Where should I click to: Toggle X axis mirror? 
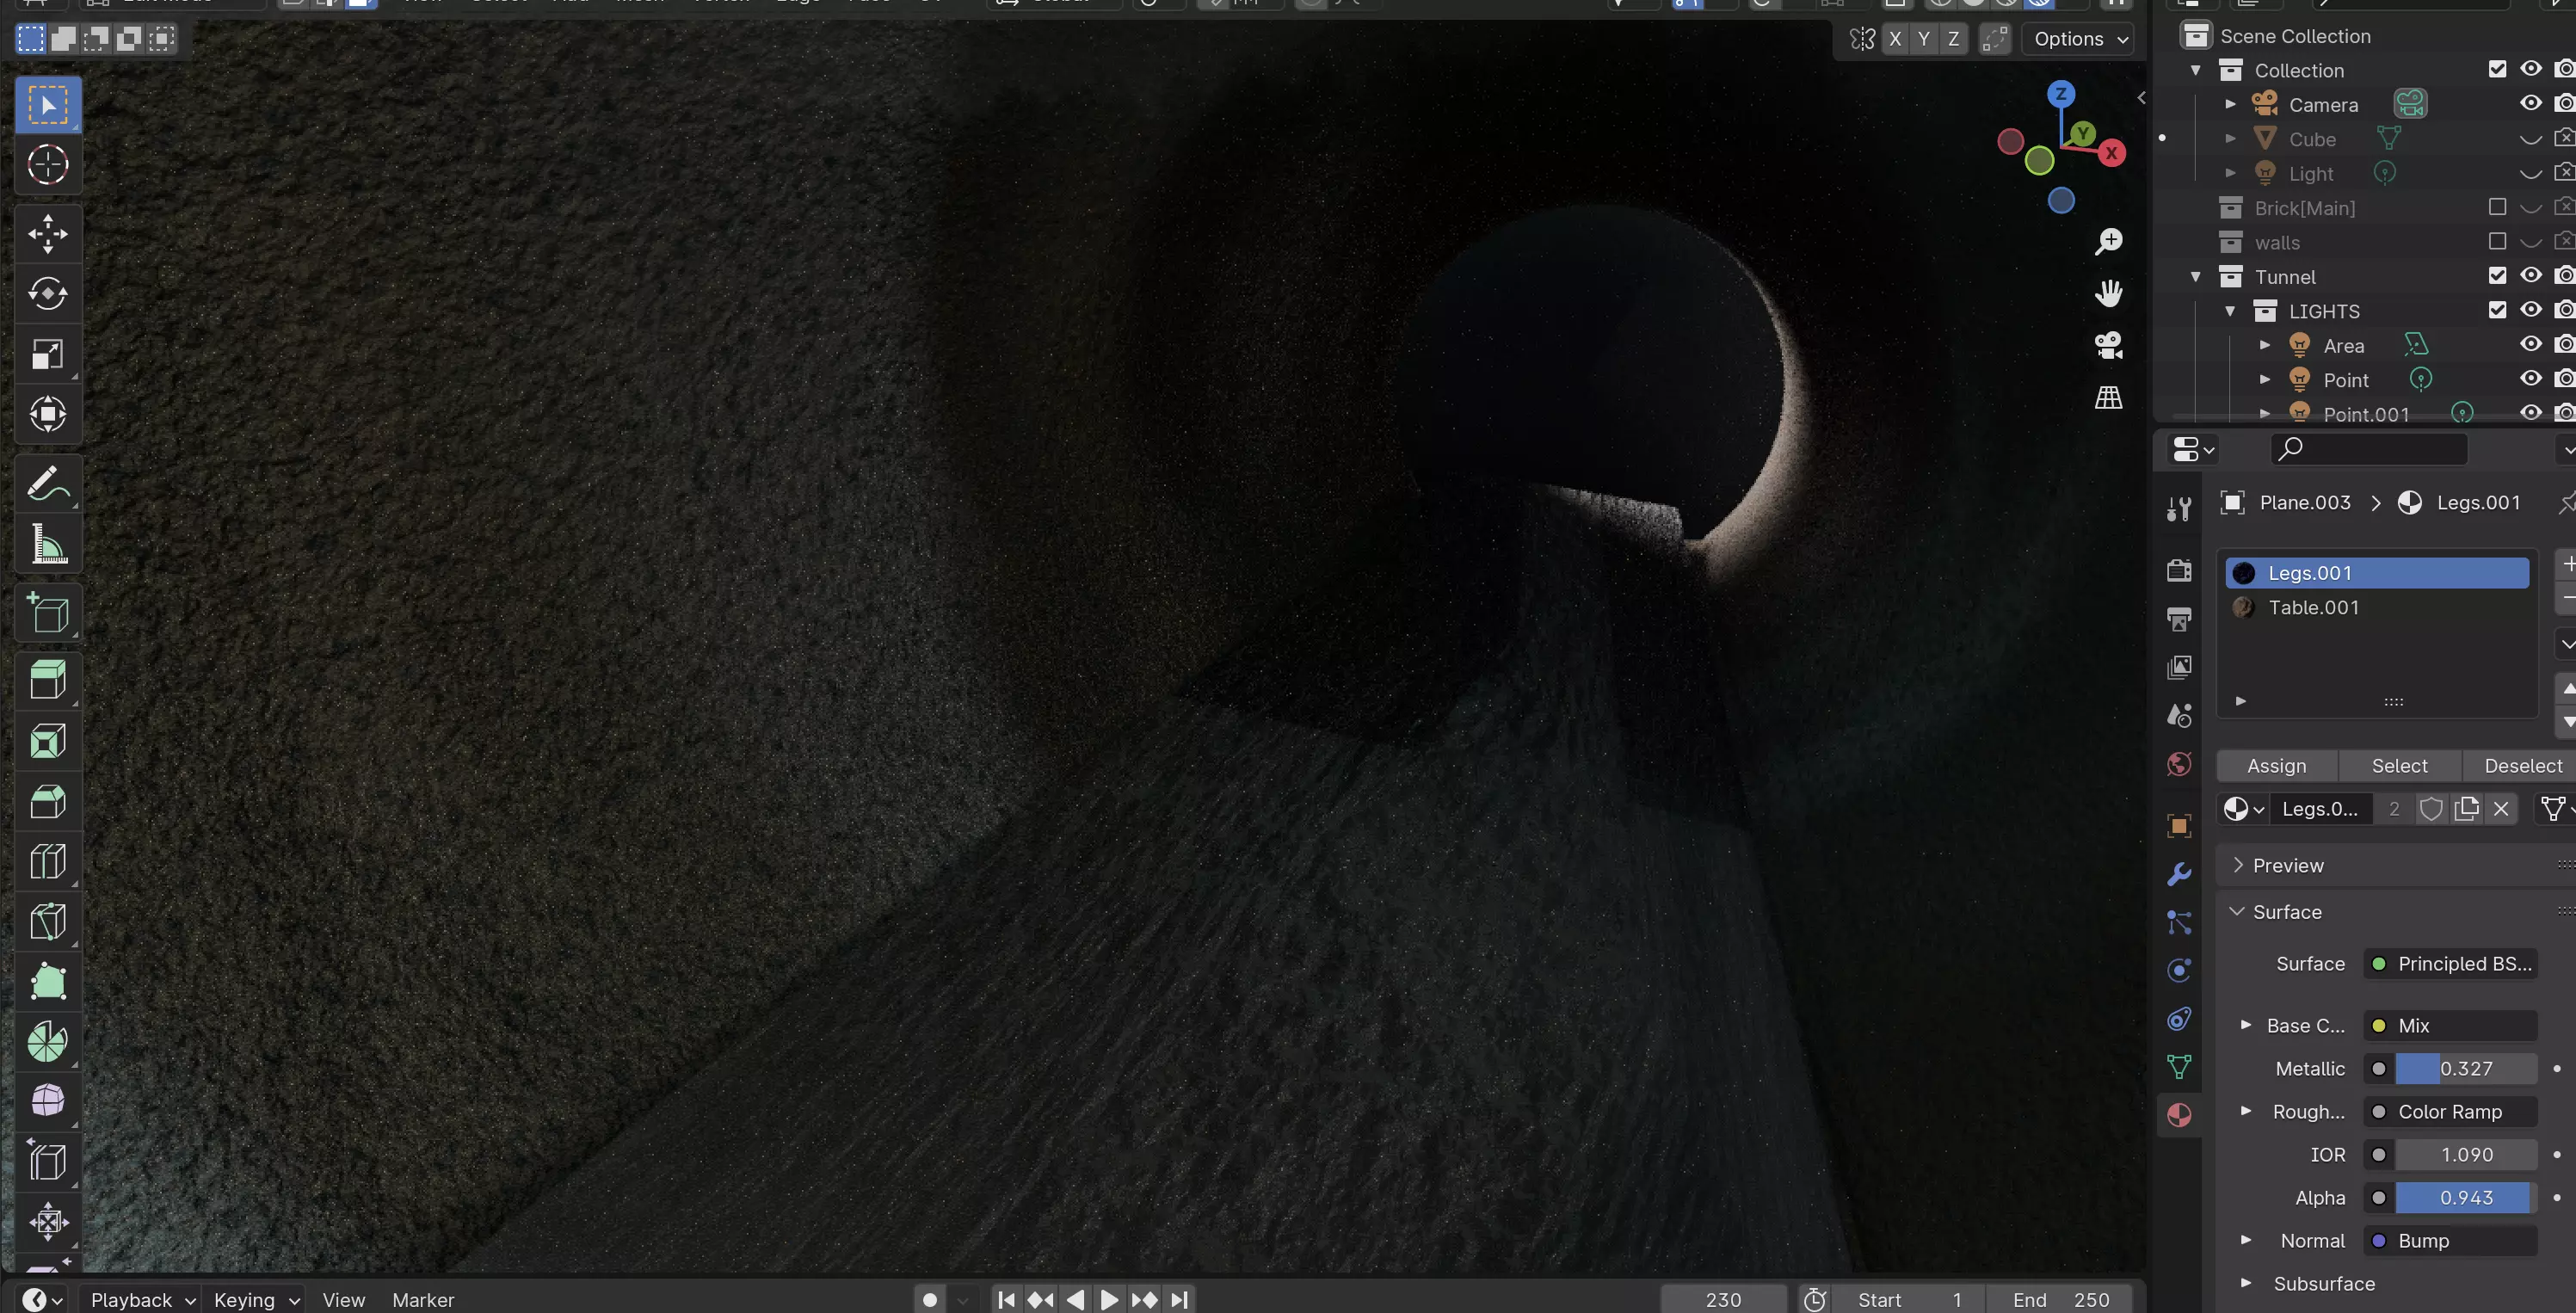(1895, 39)
